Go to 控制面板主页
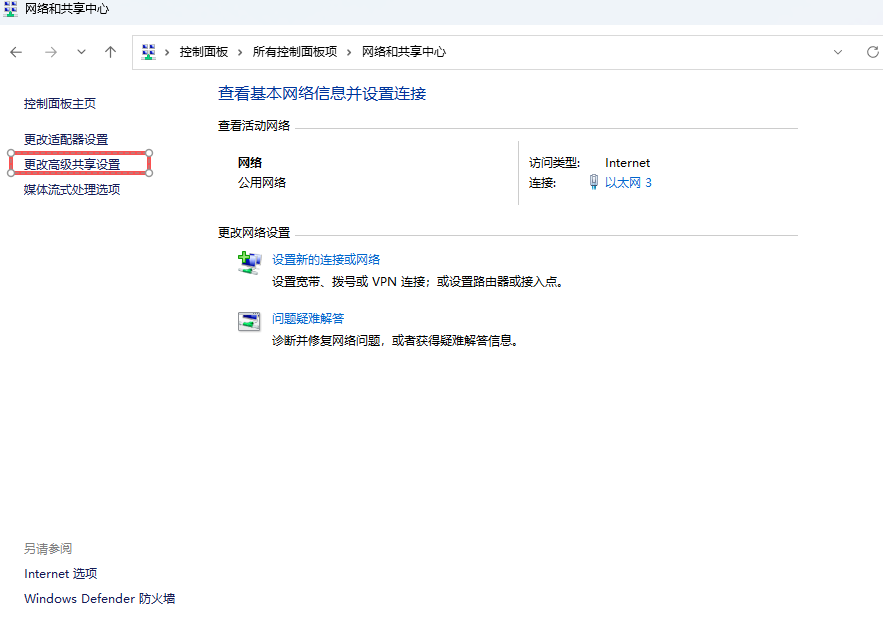 coord(60,103)
